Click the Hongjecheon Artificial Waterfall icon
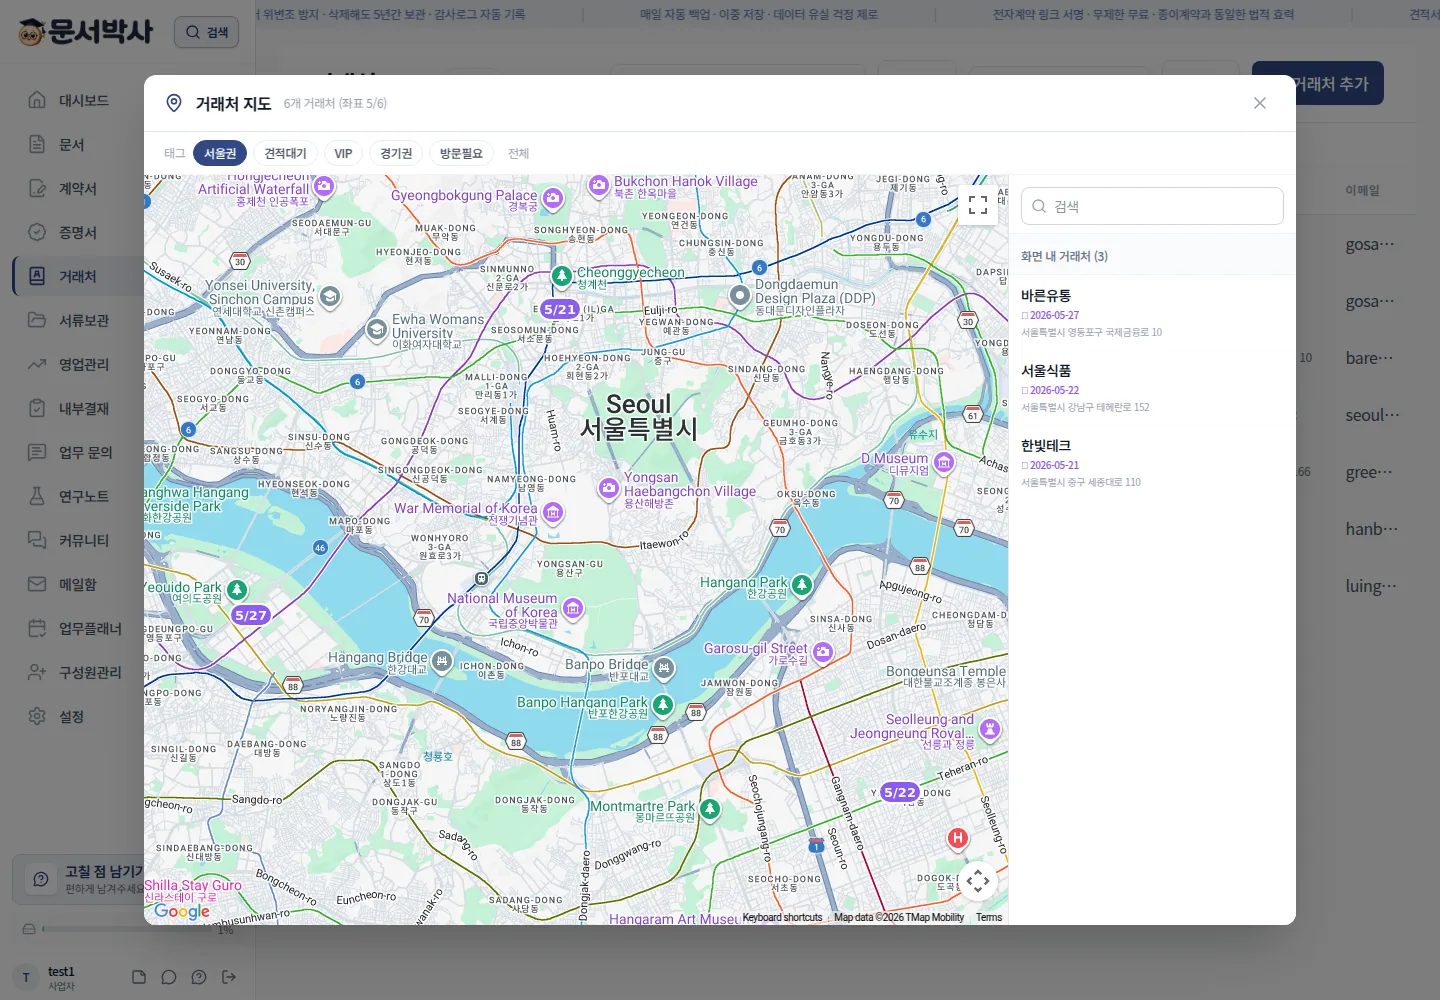 tap(324, 185)
